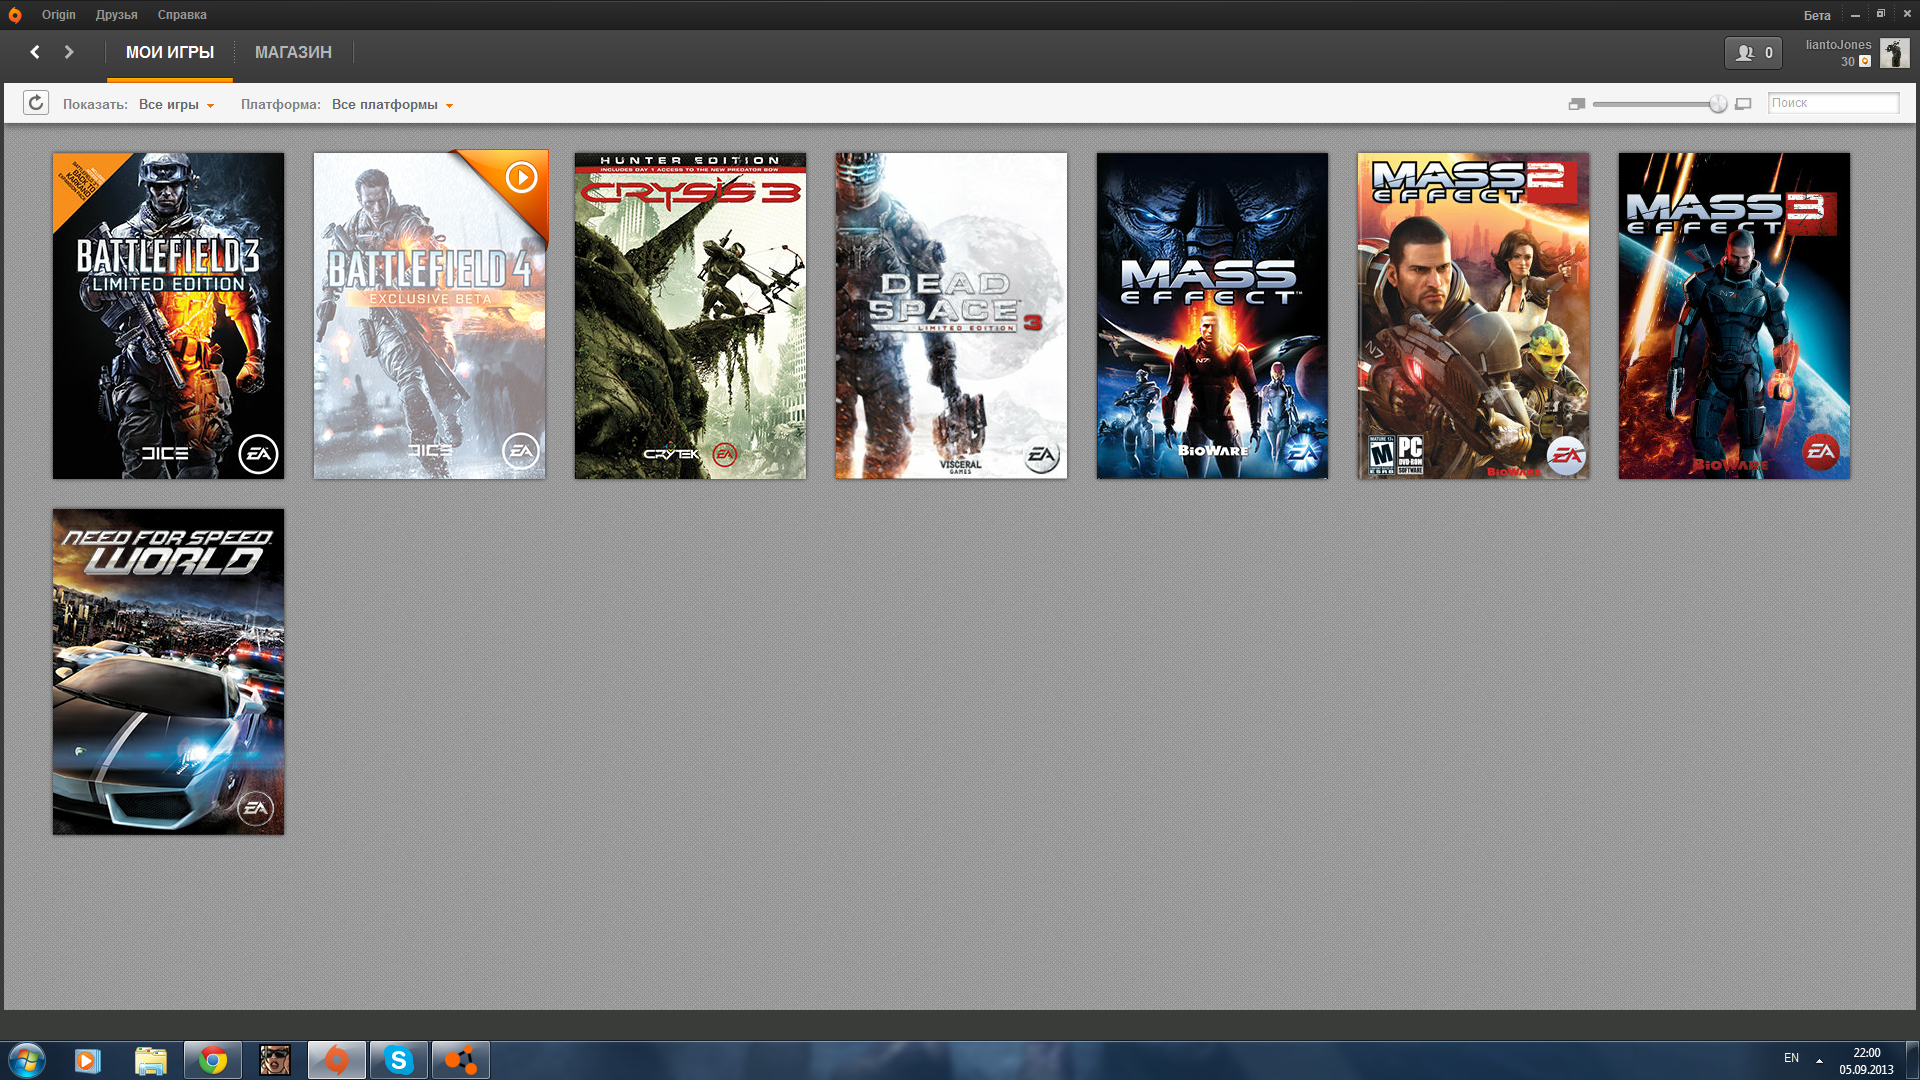Switch to the МОИ ИГРЫ tab
1920x1080 pixels.
point(170,53)
